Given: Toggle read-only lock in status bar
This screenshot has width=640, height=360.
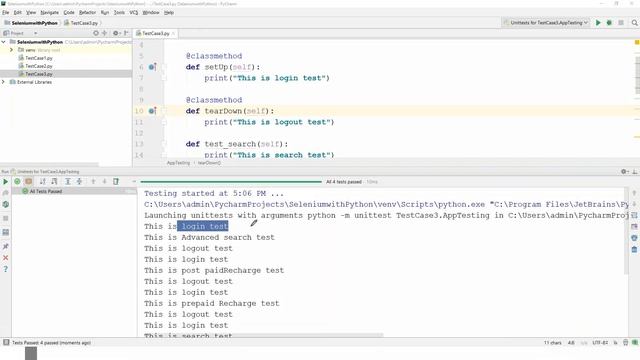Looking at the screenshot, I should [x=616, y=343].
